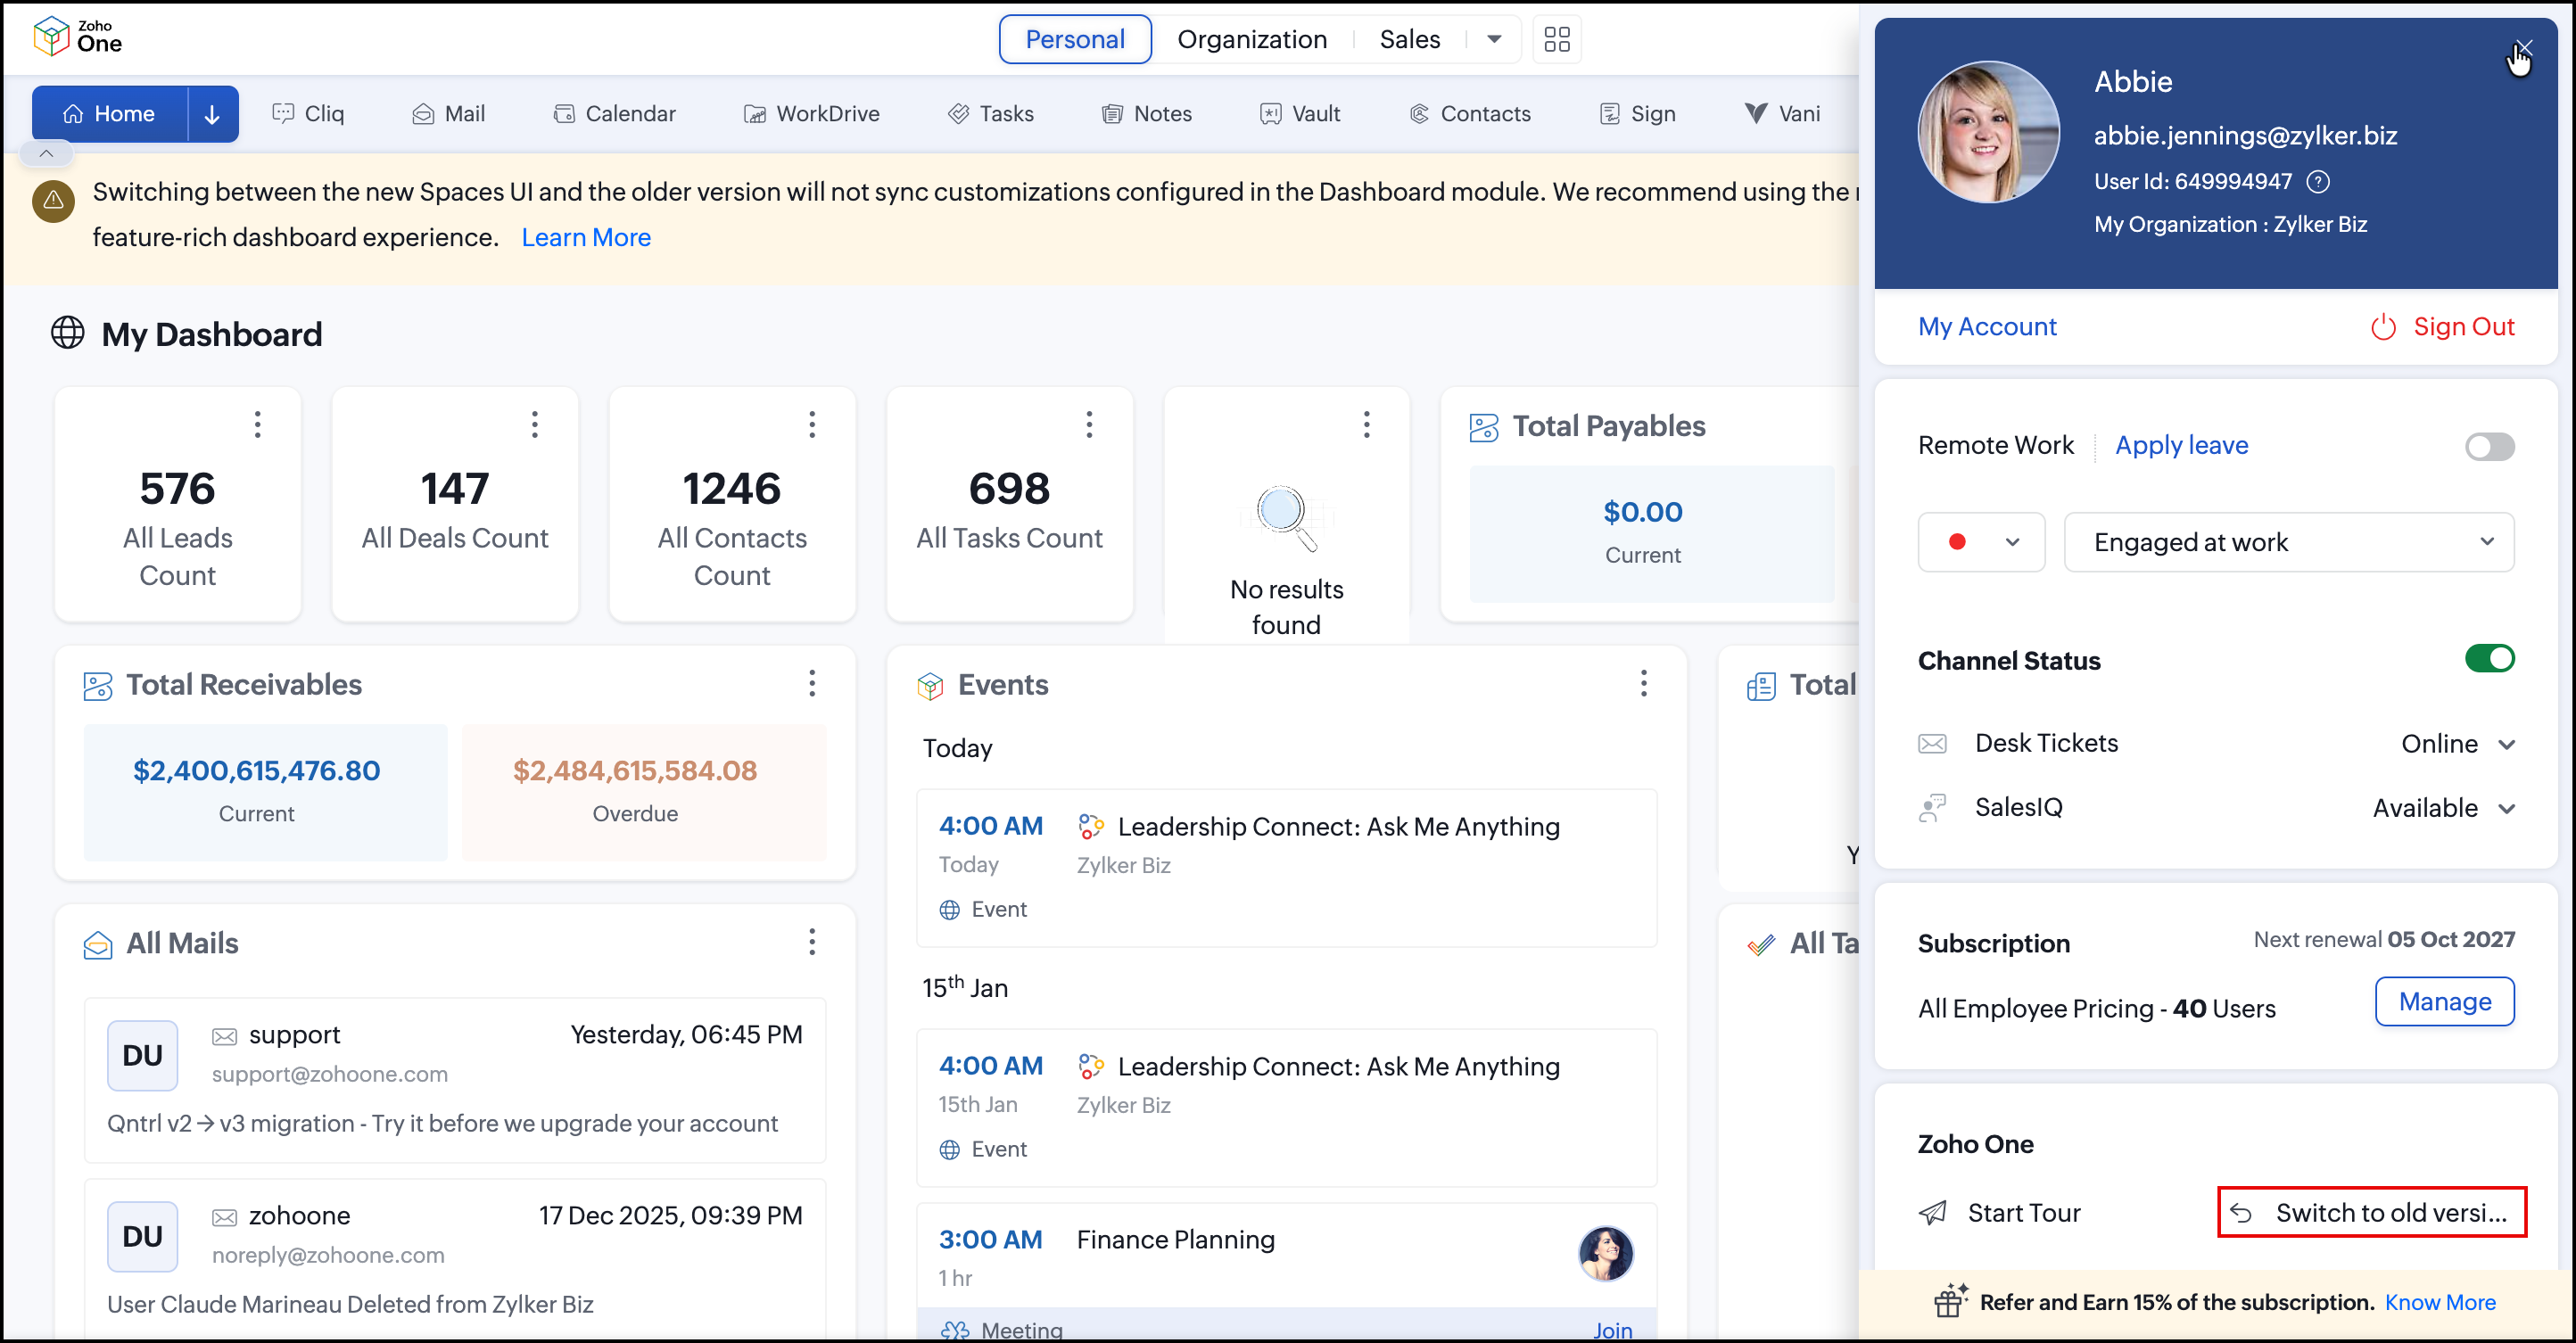Open All Leads Count options menu

258,425
